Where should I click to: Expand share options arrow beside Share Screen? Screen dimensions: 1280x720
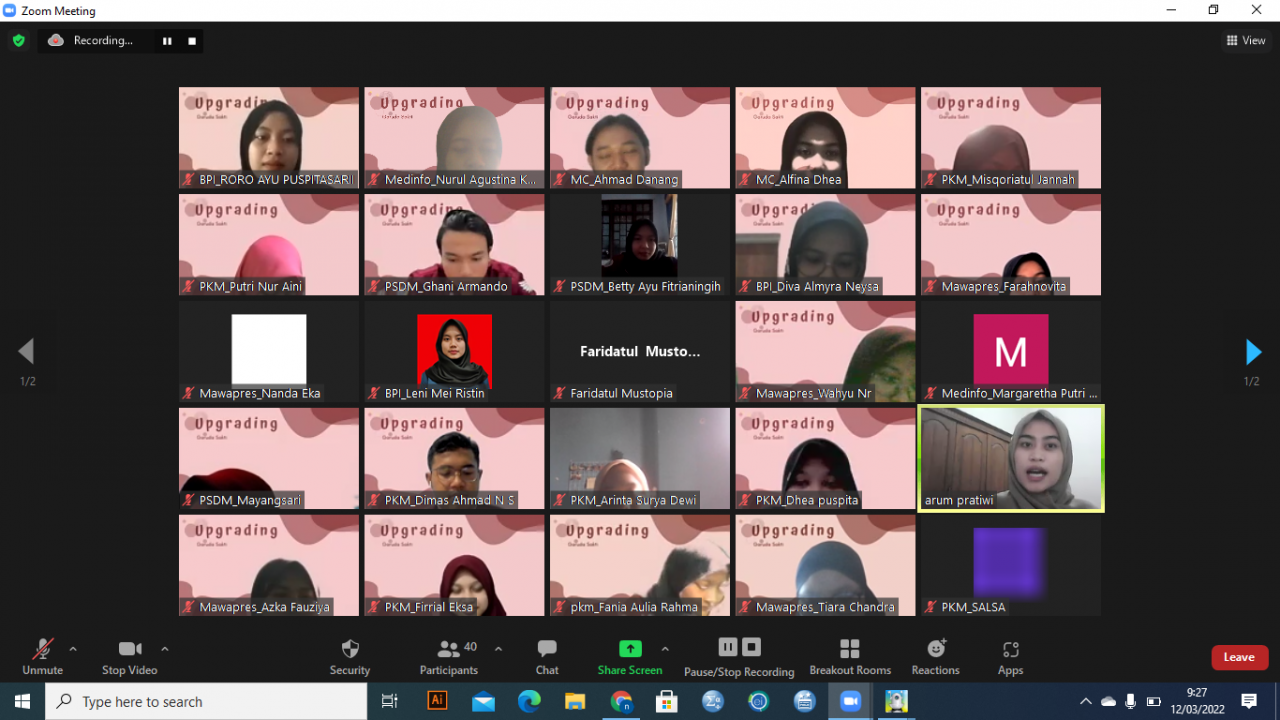coord(665,648)
